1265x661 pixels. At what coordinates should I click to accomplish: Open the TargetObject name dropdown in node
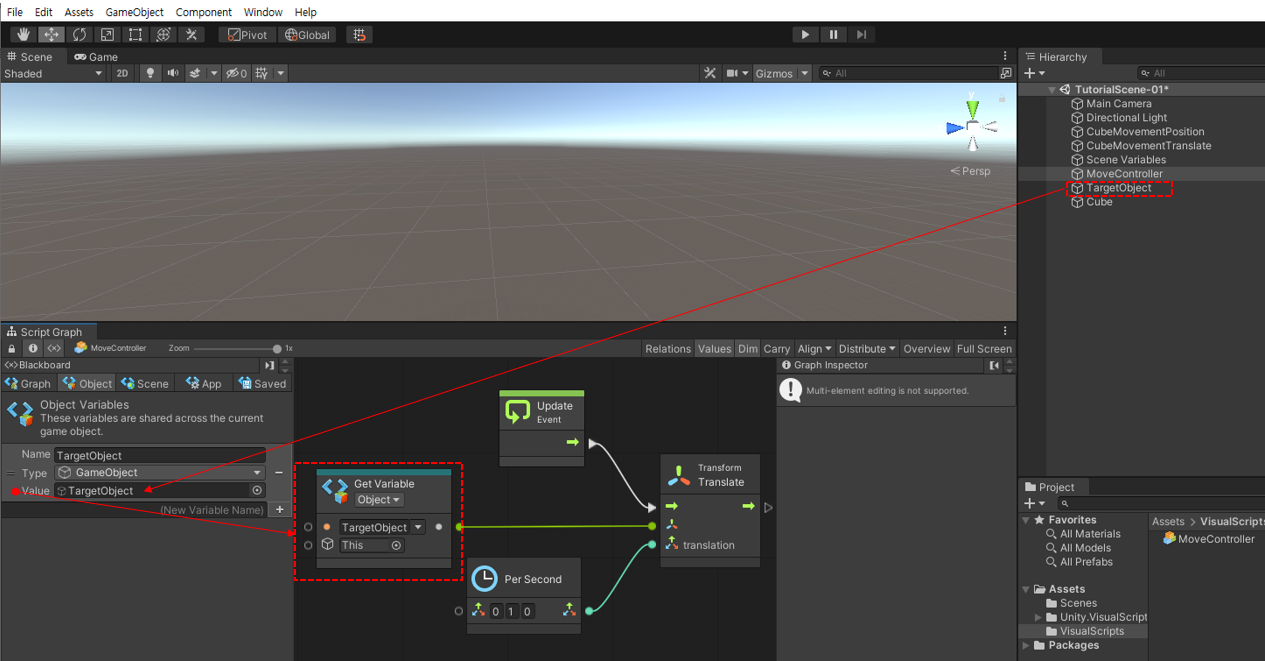click(381, 527)
